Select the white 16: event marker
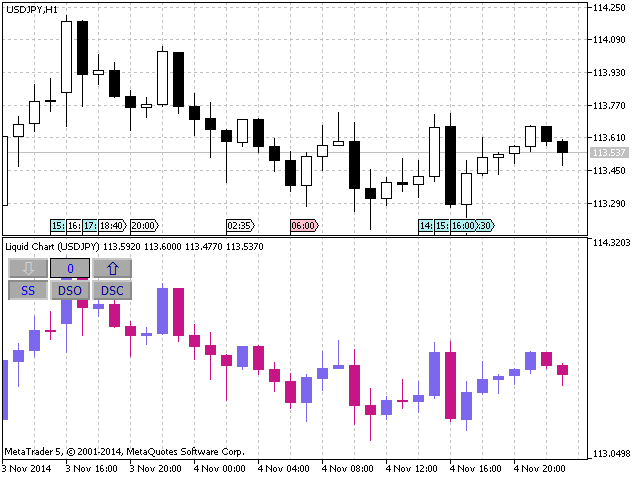 [74, 225]
